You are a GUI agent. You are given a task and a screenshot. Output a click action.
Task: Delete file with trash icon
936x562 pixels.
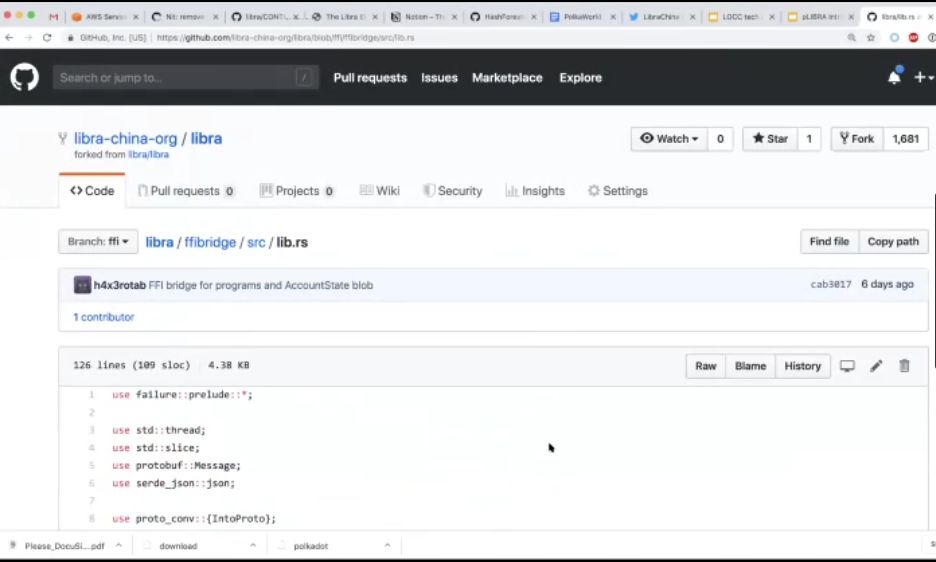pos(904,366)
